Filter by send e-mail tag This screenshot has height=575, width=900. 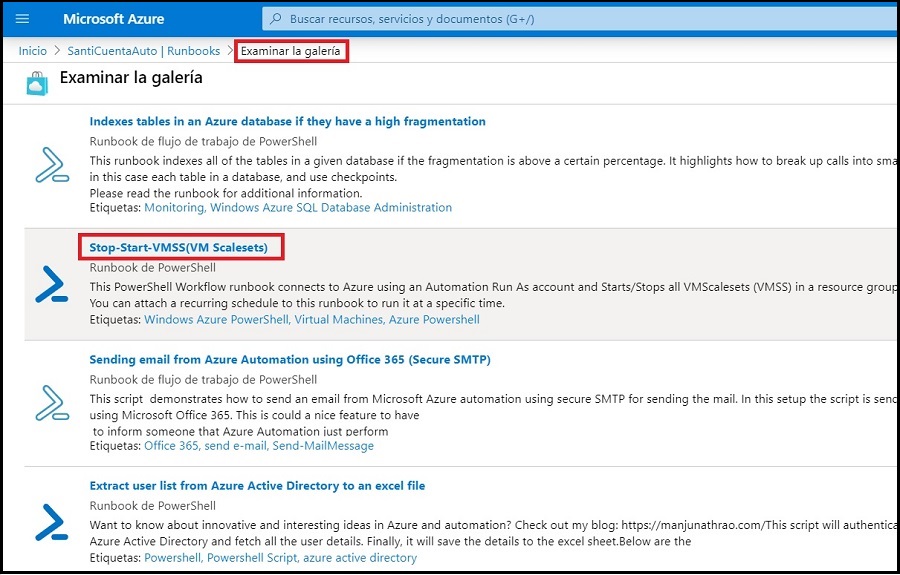(236, 445)
